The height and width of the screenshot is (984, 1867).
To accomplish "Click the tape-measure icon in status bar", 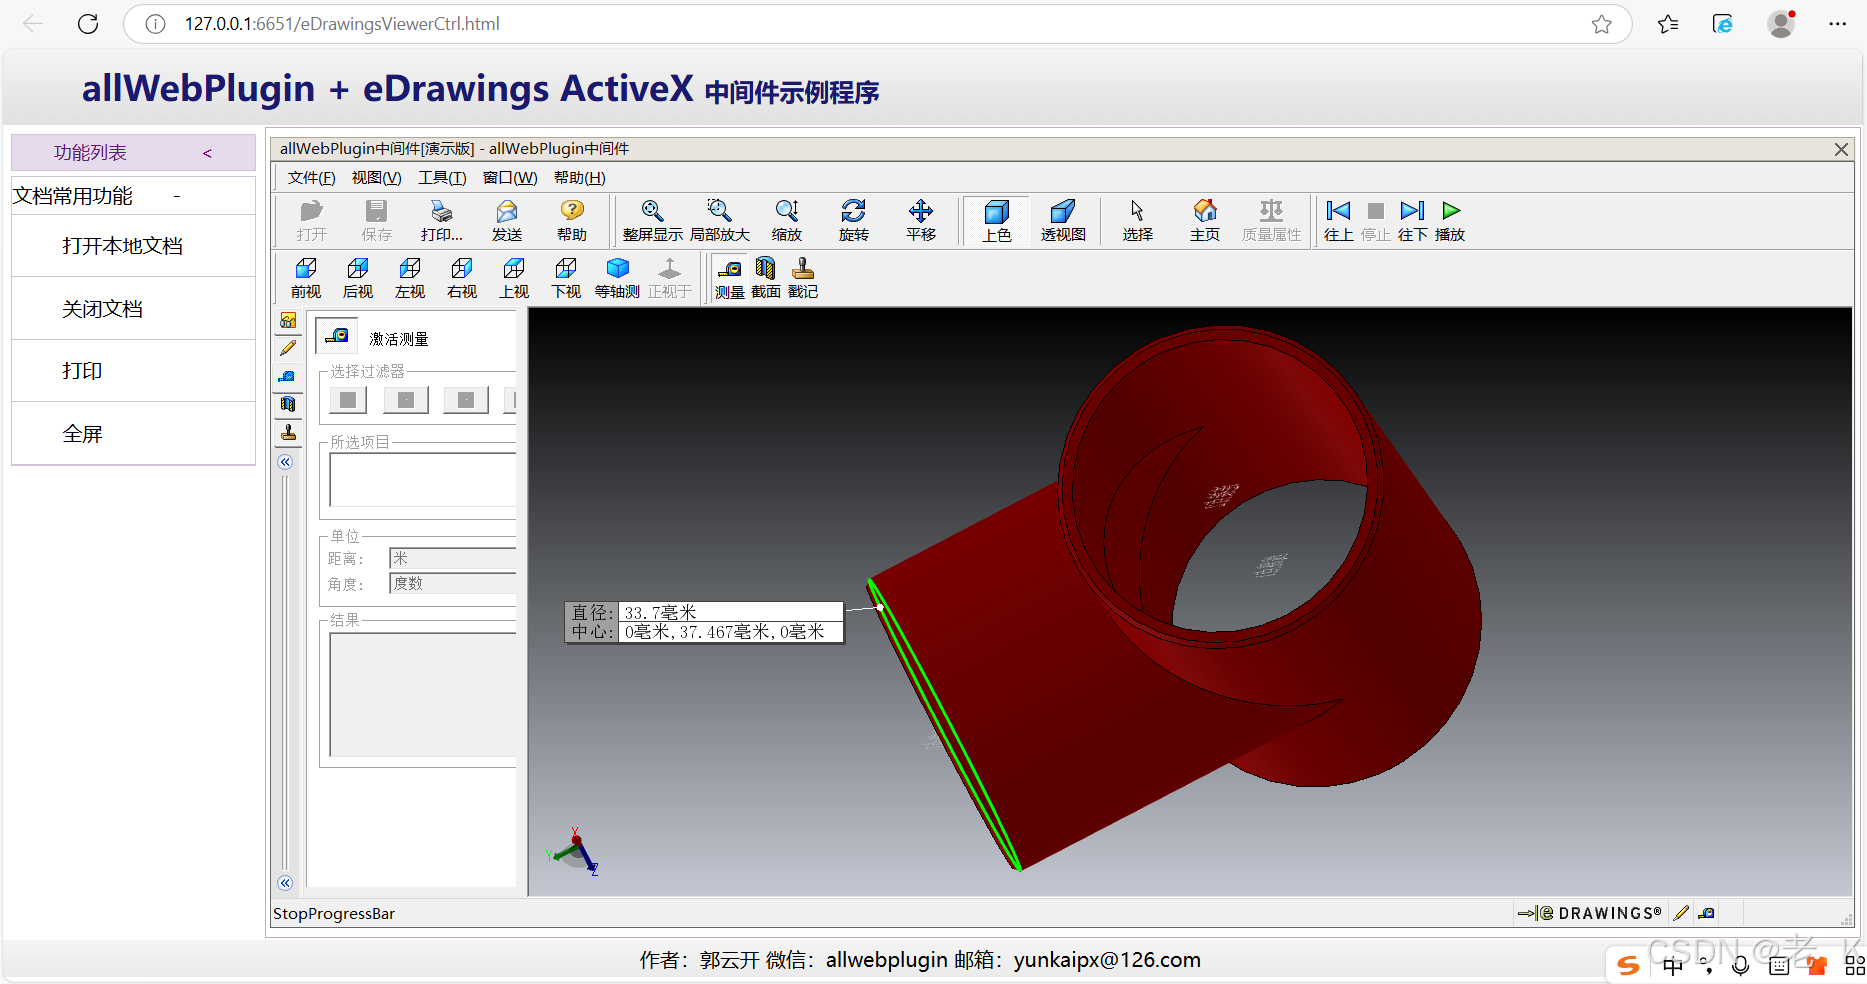I will click(x=1707, y=913).
